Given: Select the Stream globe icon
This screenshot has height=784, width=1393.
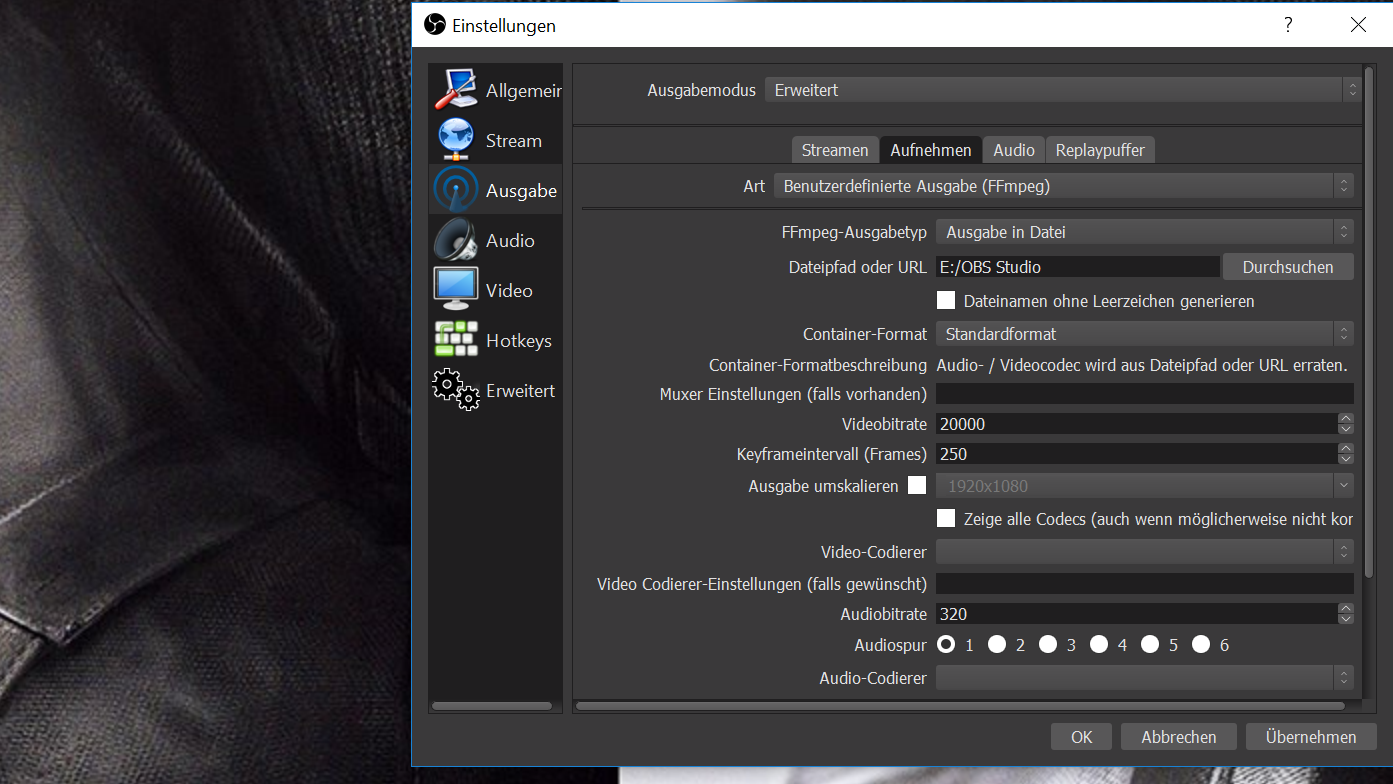Looking at the screenshot, I should pyautogui.click(x=456, y=140).
